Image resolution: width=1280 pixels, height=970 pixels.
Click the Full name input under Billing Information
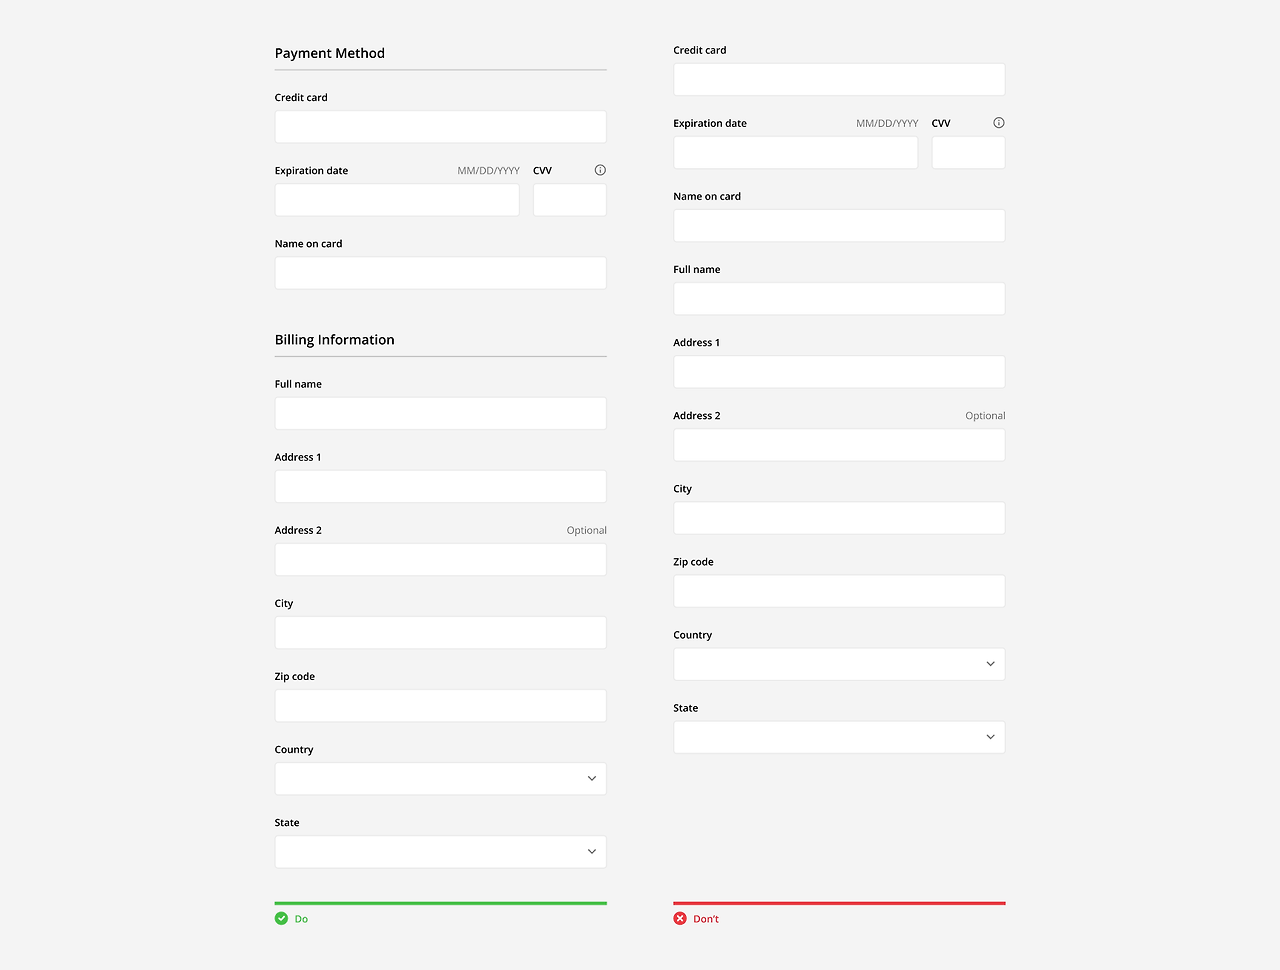click(x=440, y=413)
